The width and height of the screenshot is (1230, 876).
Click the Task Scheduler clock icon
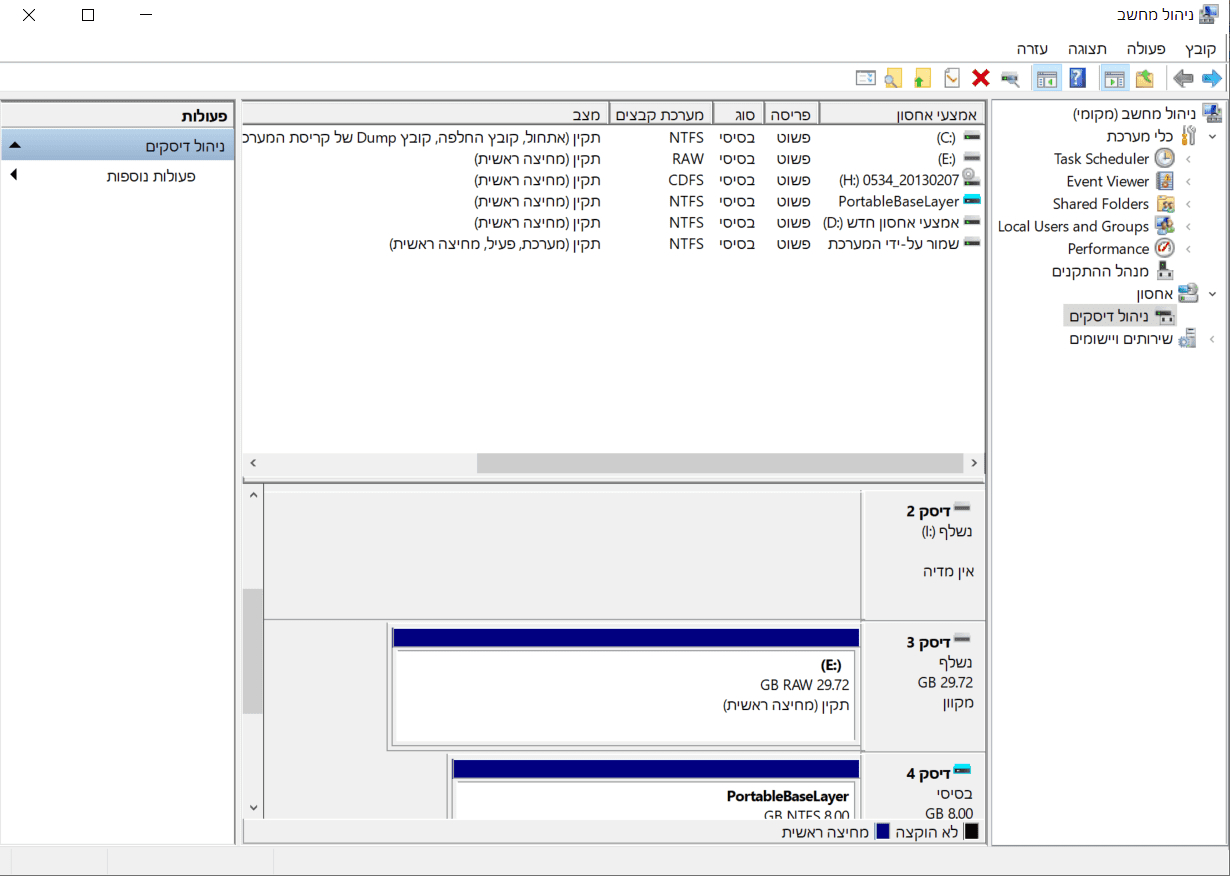point(1165,158)
